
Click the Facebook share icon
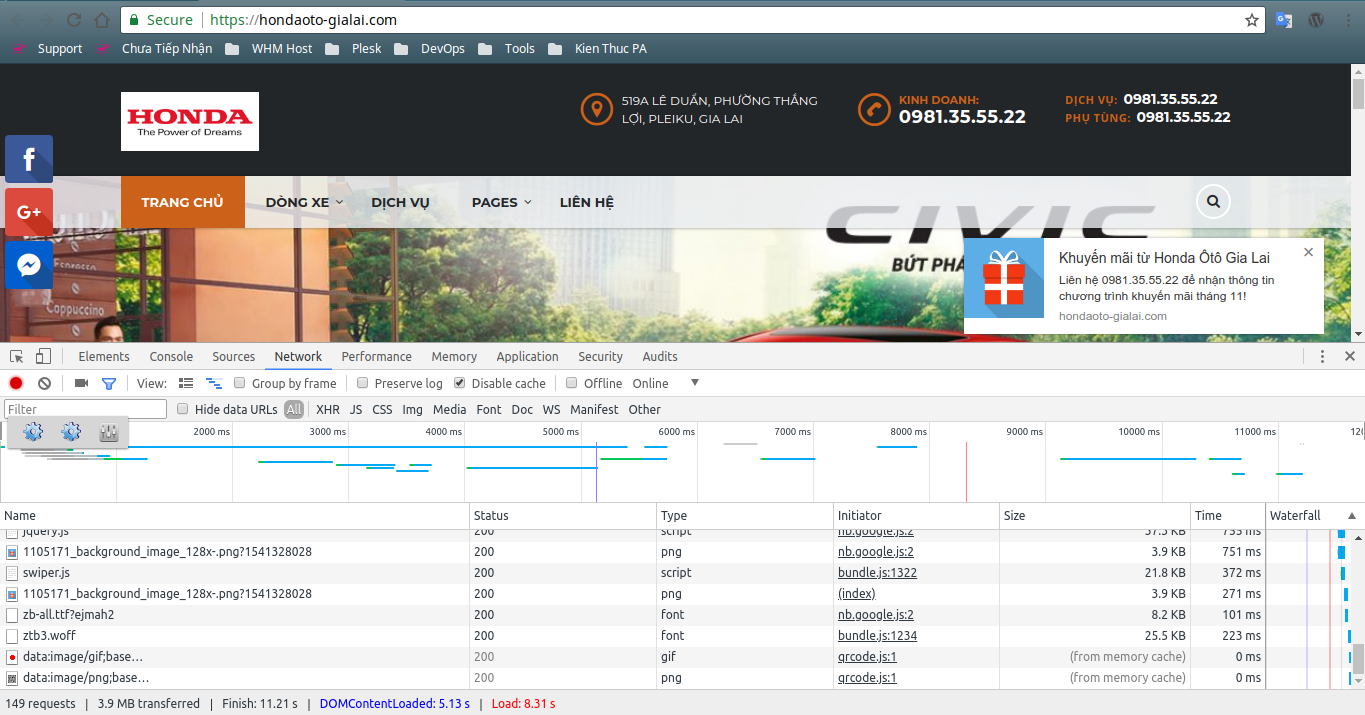[29, 159]
